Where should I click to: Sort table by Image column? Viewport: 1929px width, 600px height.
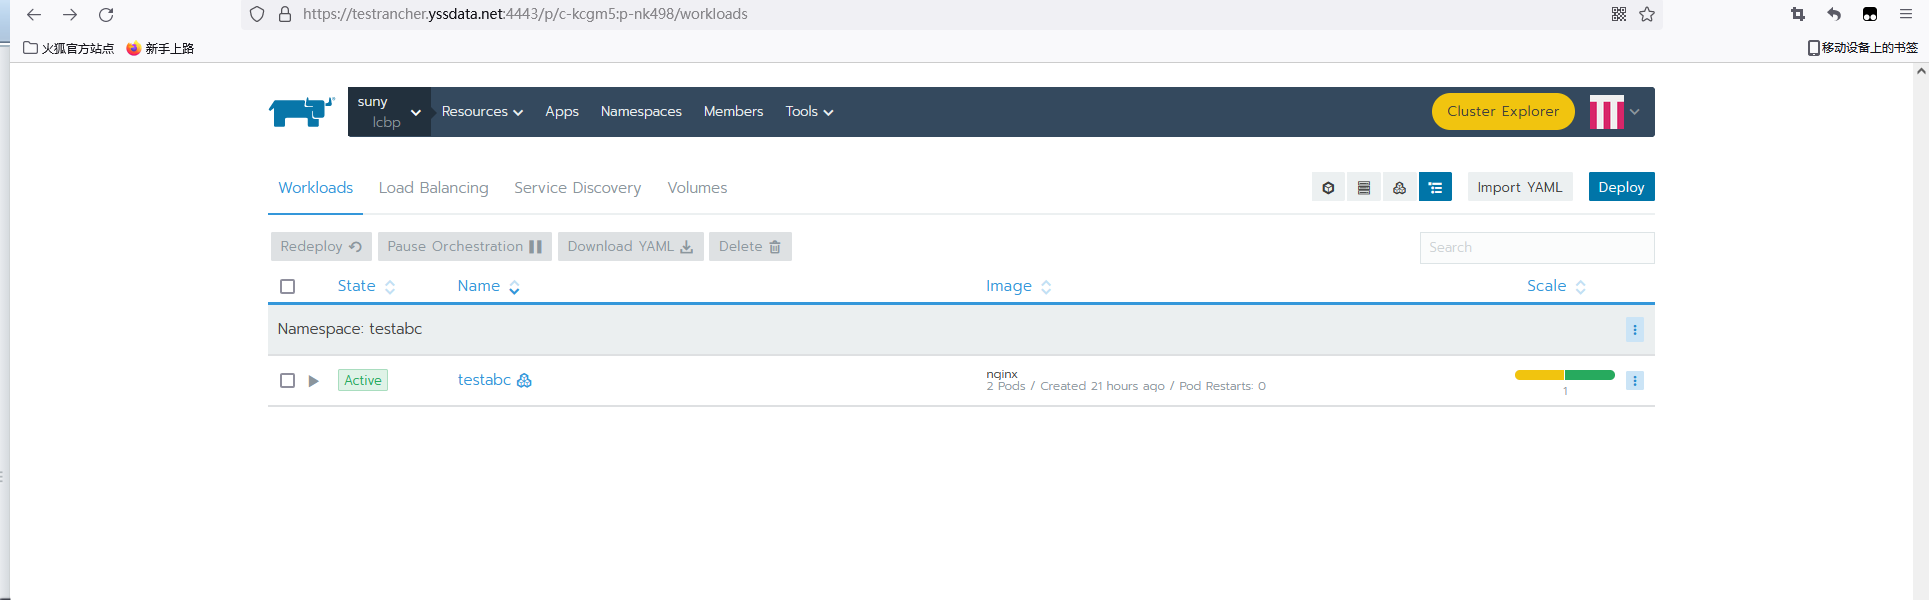pos(1018,286)
